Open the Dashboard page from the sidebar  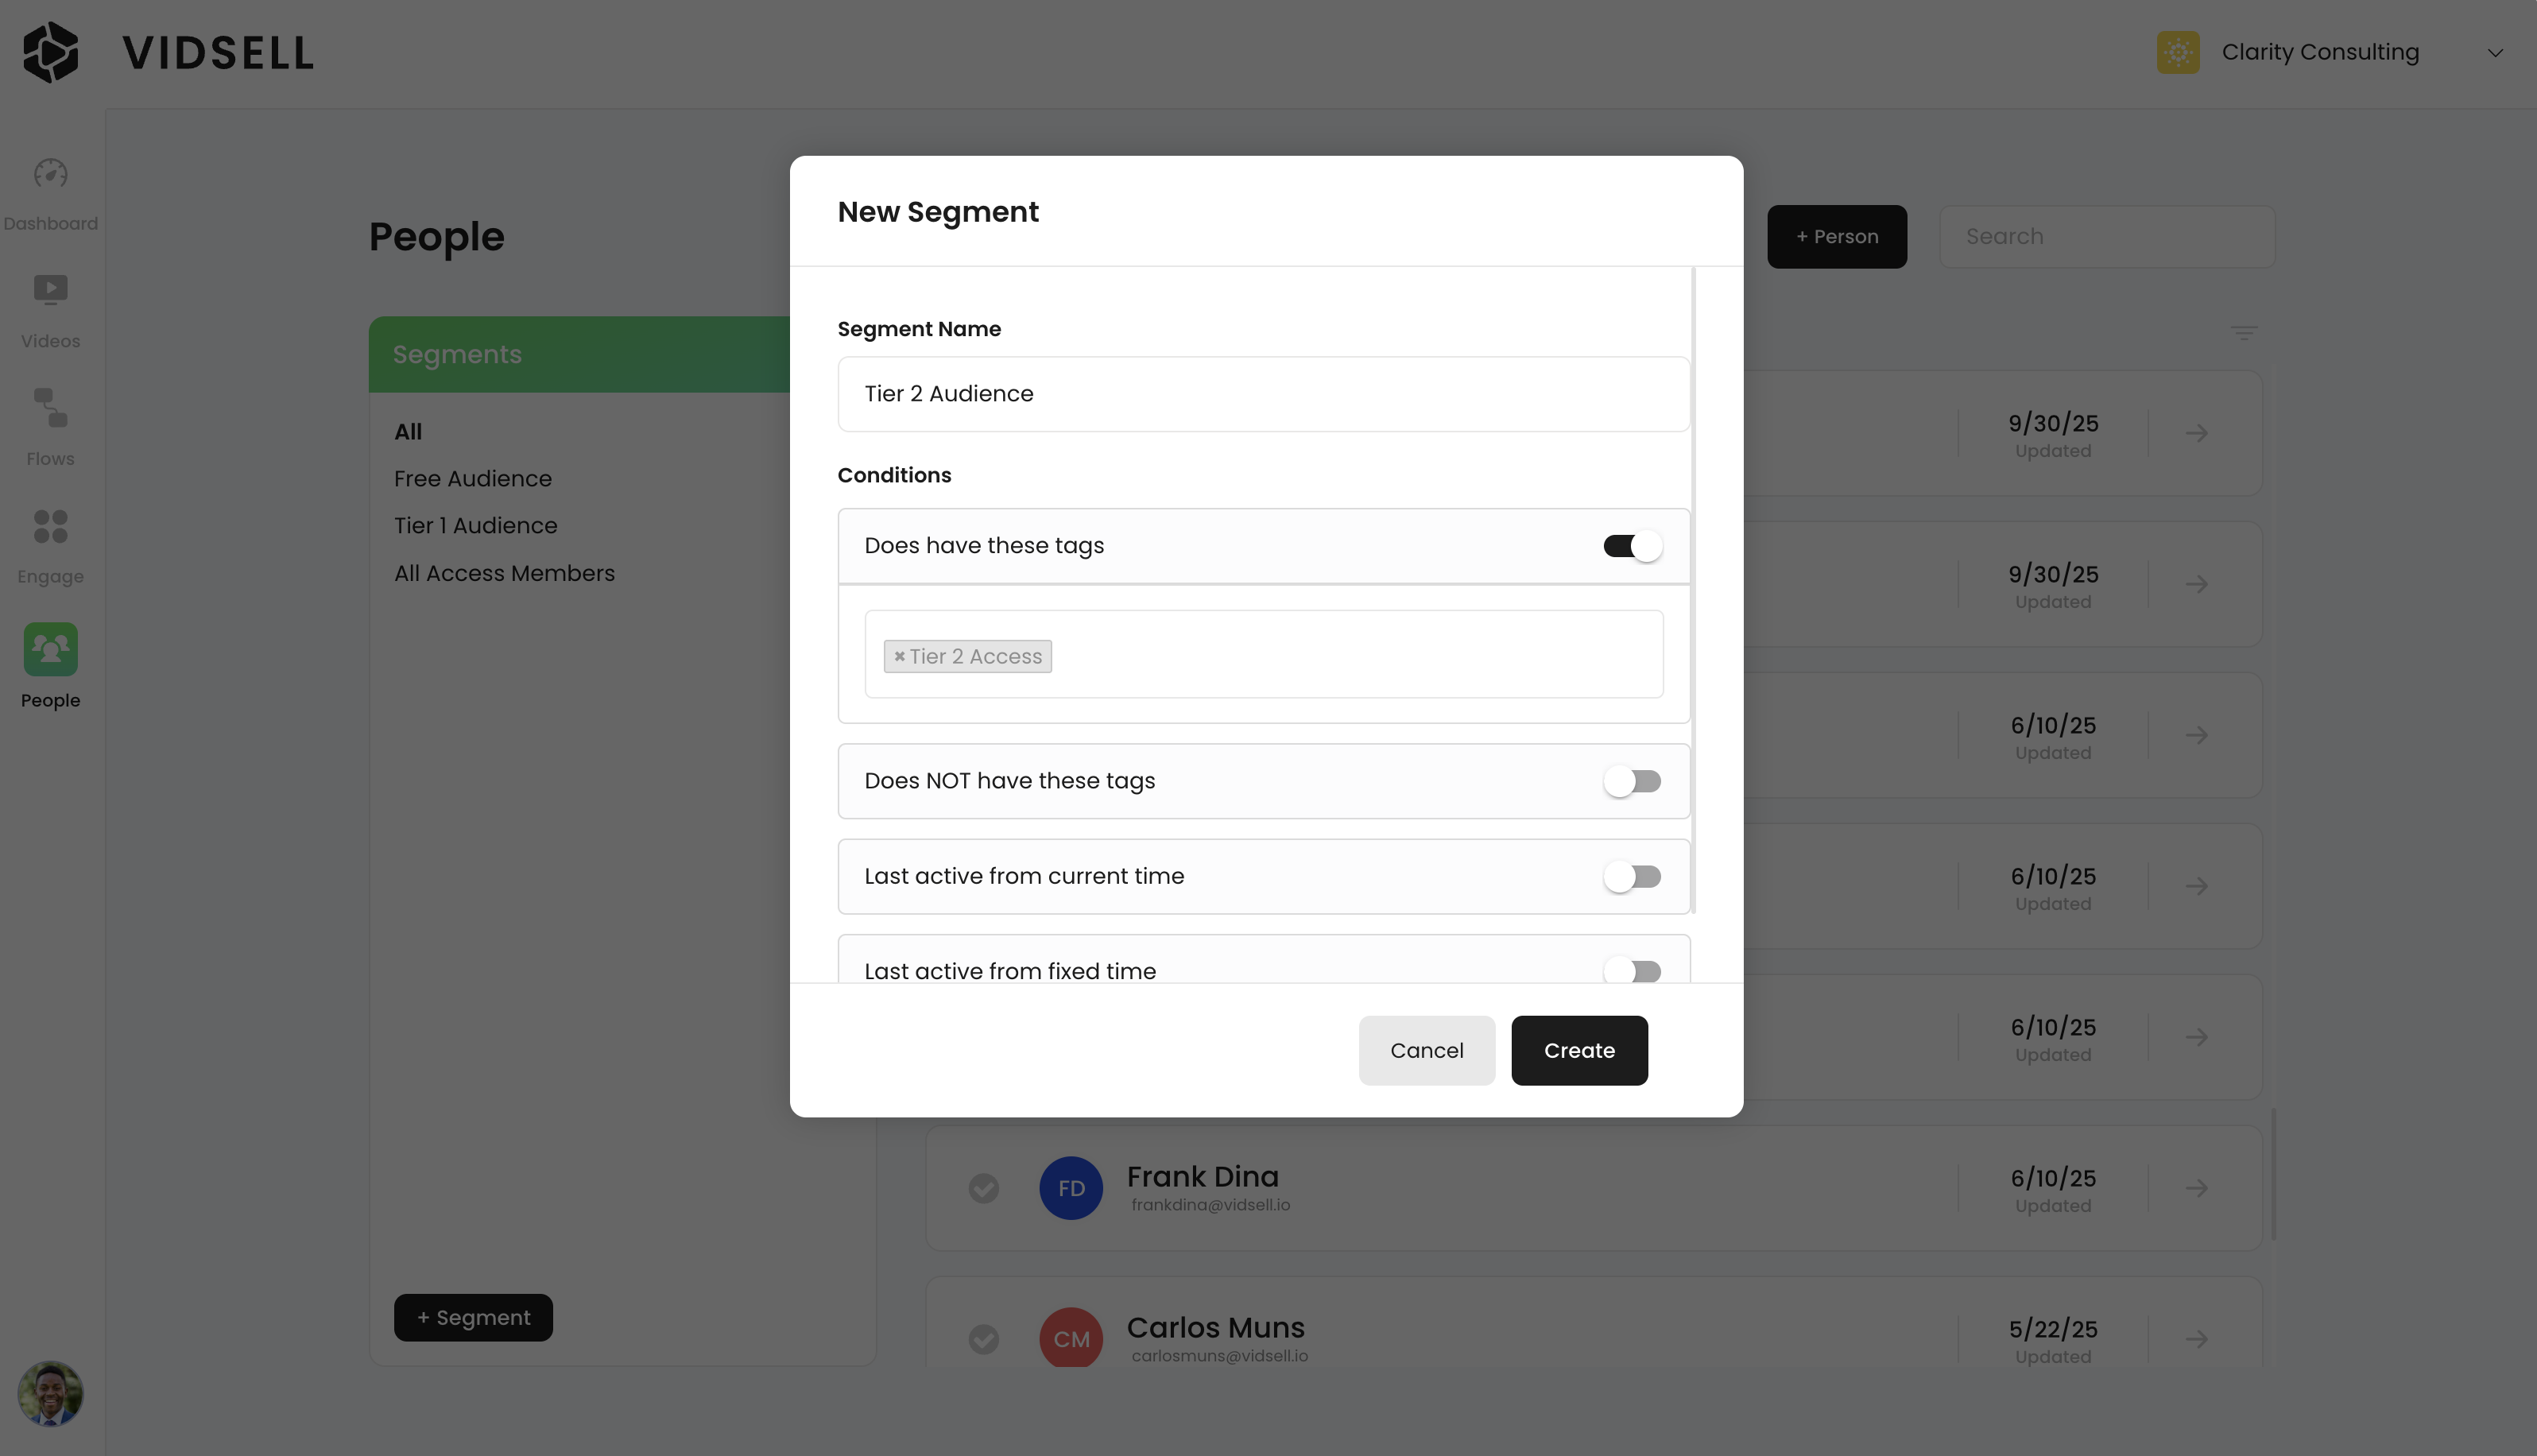50,192
